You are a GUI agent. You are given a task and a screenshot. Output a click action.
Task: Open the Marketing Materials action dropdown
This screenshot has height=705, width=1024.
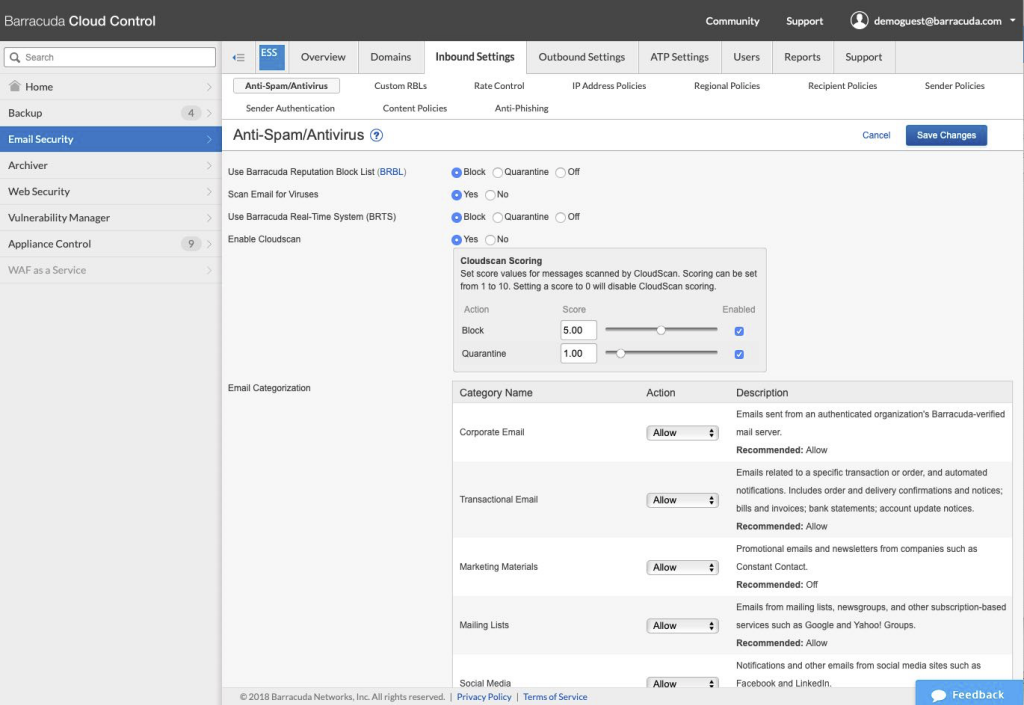point(682,567)
